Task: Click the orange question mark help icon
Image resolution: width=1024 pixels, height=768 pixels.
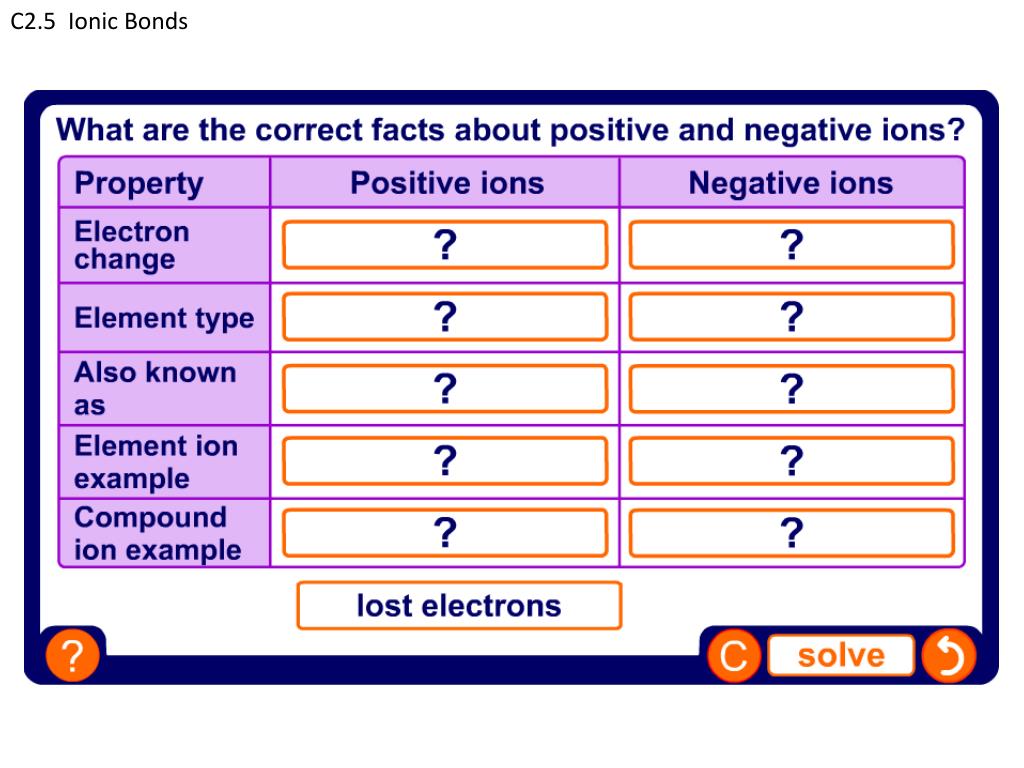Action: click(71, 657)
